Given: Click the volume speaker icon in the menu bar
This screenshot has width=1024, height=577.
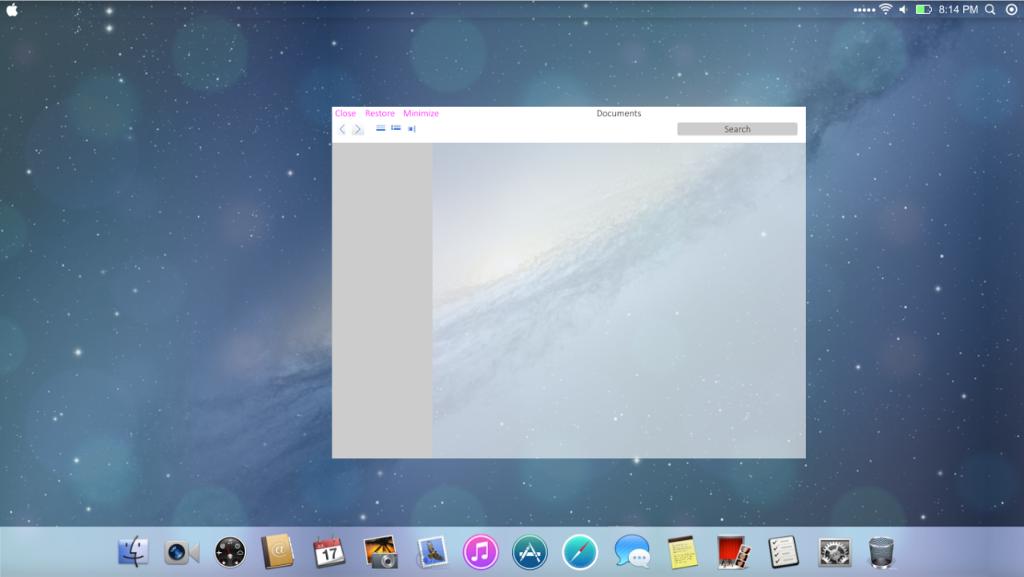Looking at the screenshot, I should tap(904, 10).
